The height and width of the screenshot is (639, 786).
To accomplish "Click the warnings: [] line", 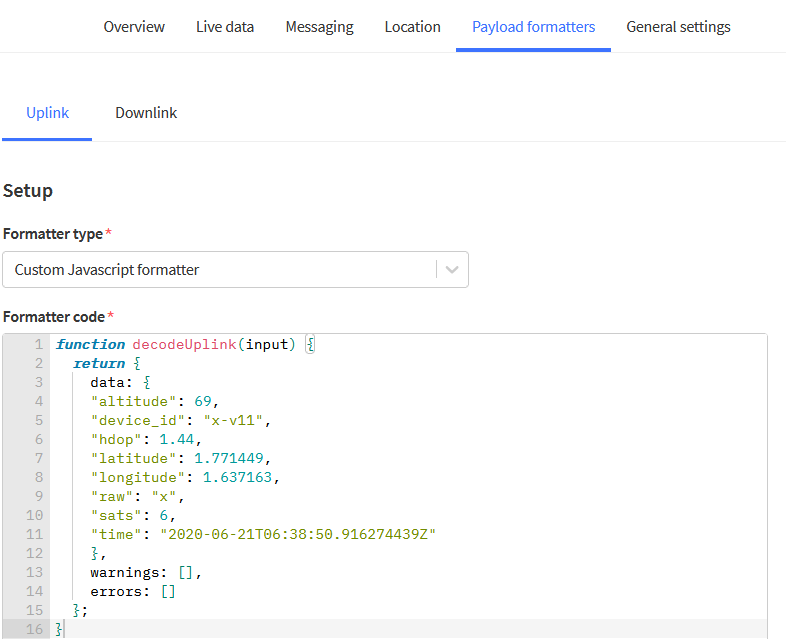I will [x=146, y=572].
